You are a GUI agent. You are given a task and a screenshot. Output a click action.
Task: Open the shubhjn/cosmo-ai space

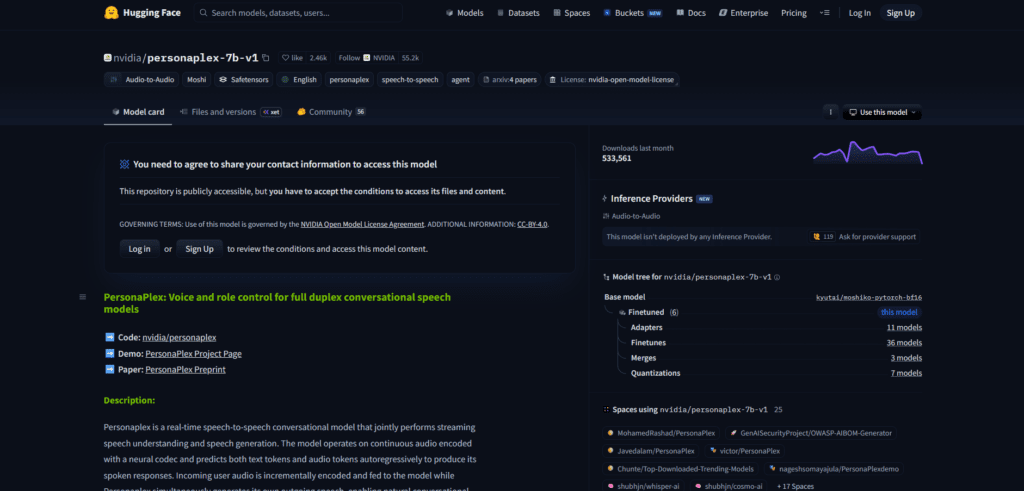[x=729, y=486]
